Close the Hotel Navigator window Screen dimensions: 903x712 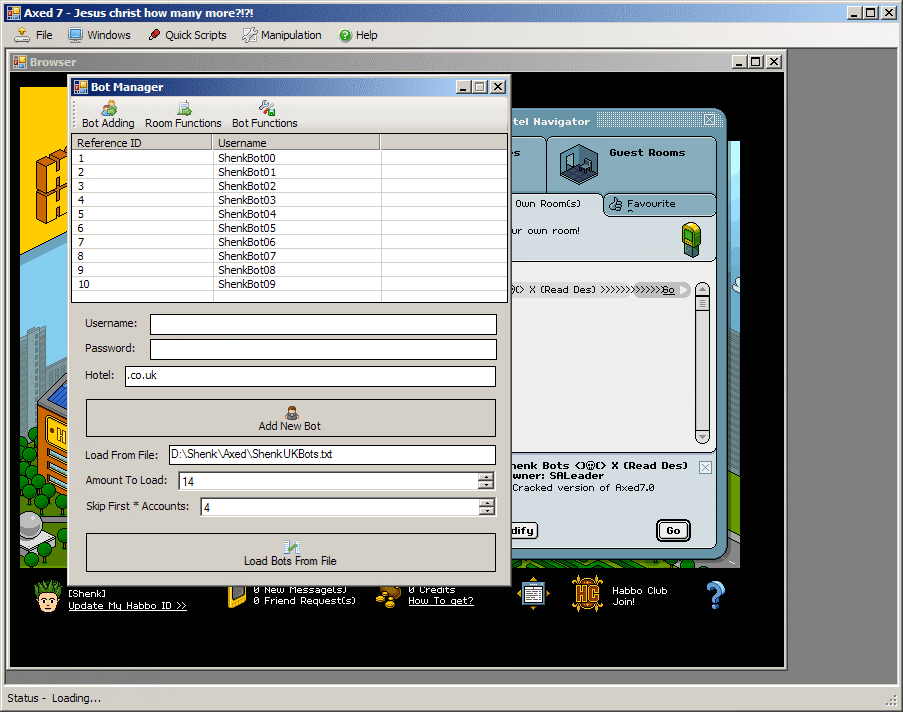(x=710, y=119)
